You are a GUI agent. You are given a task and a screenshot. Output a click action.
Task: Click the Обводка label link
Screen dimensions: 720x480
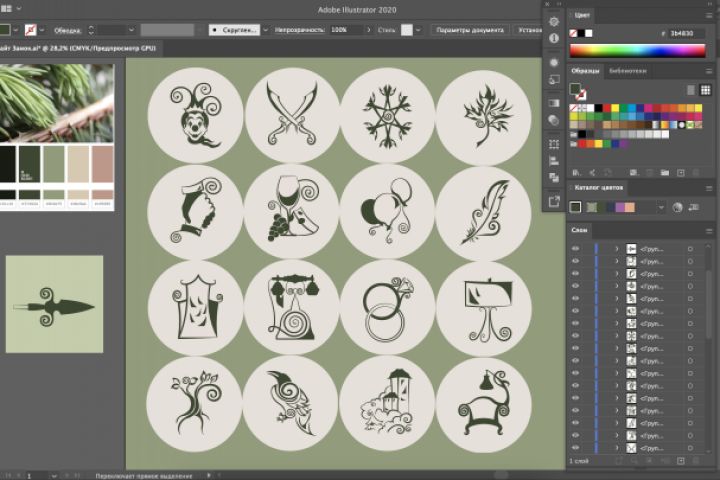(68, 30)
